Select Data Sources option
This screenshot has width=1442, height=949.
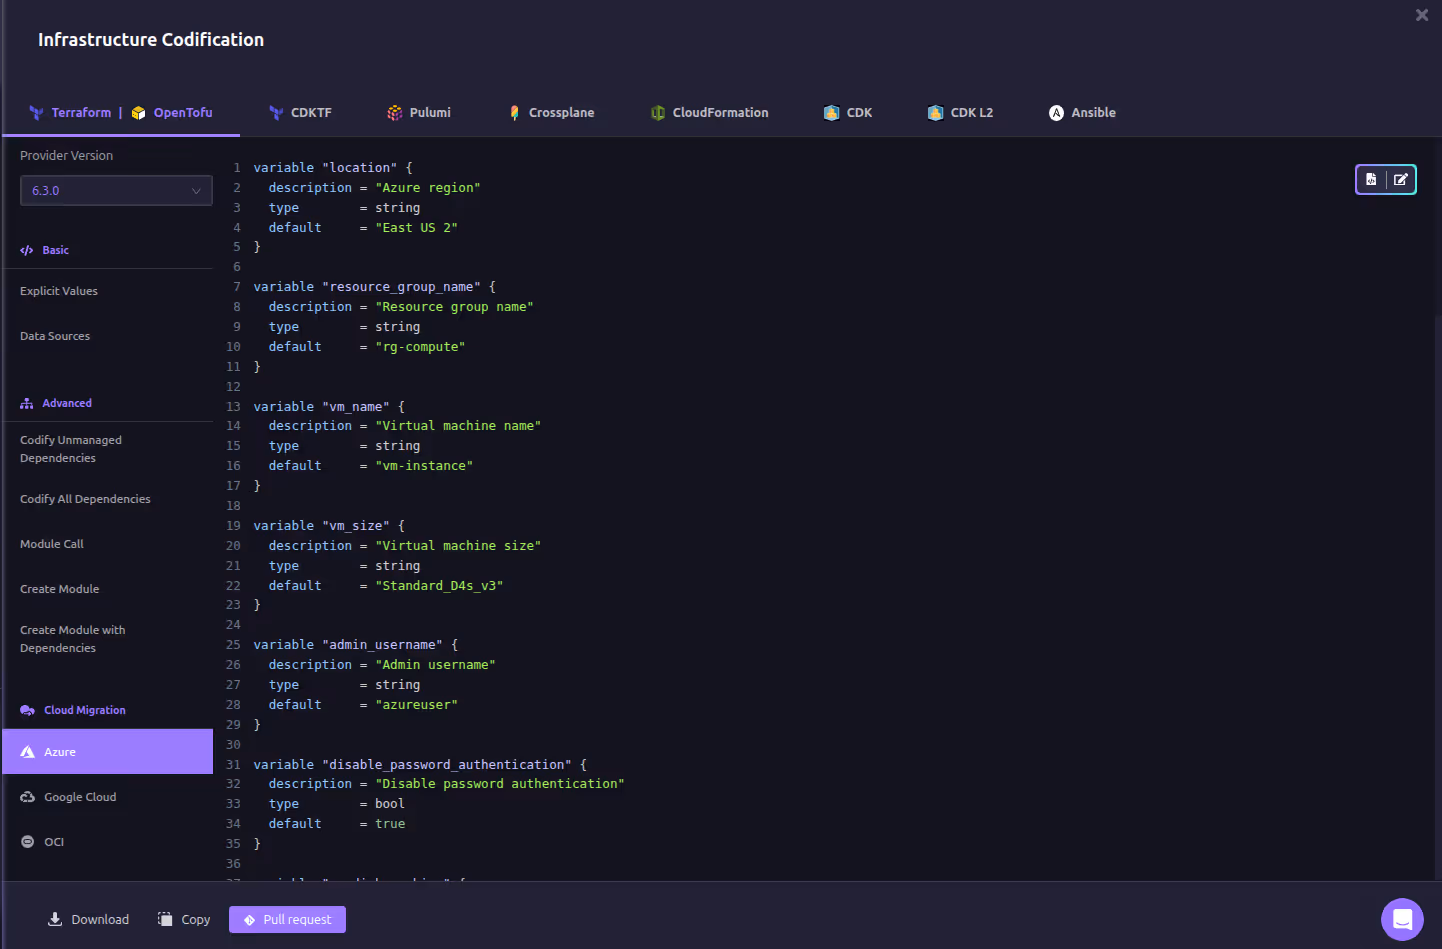pos(55,336)
